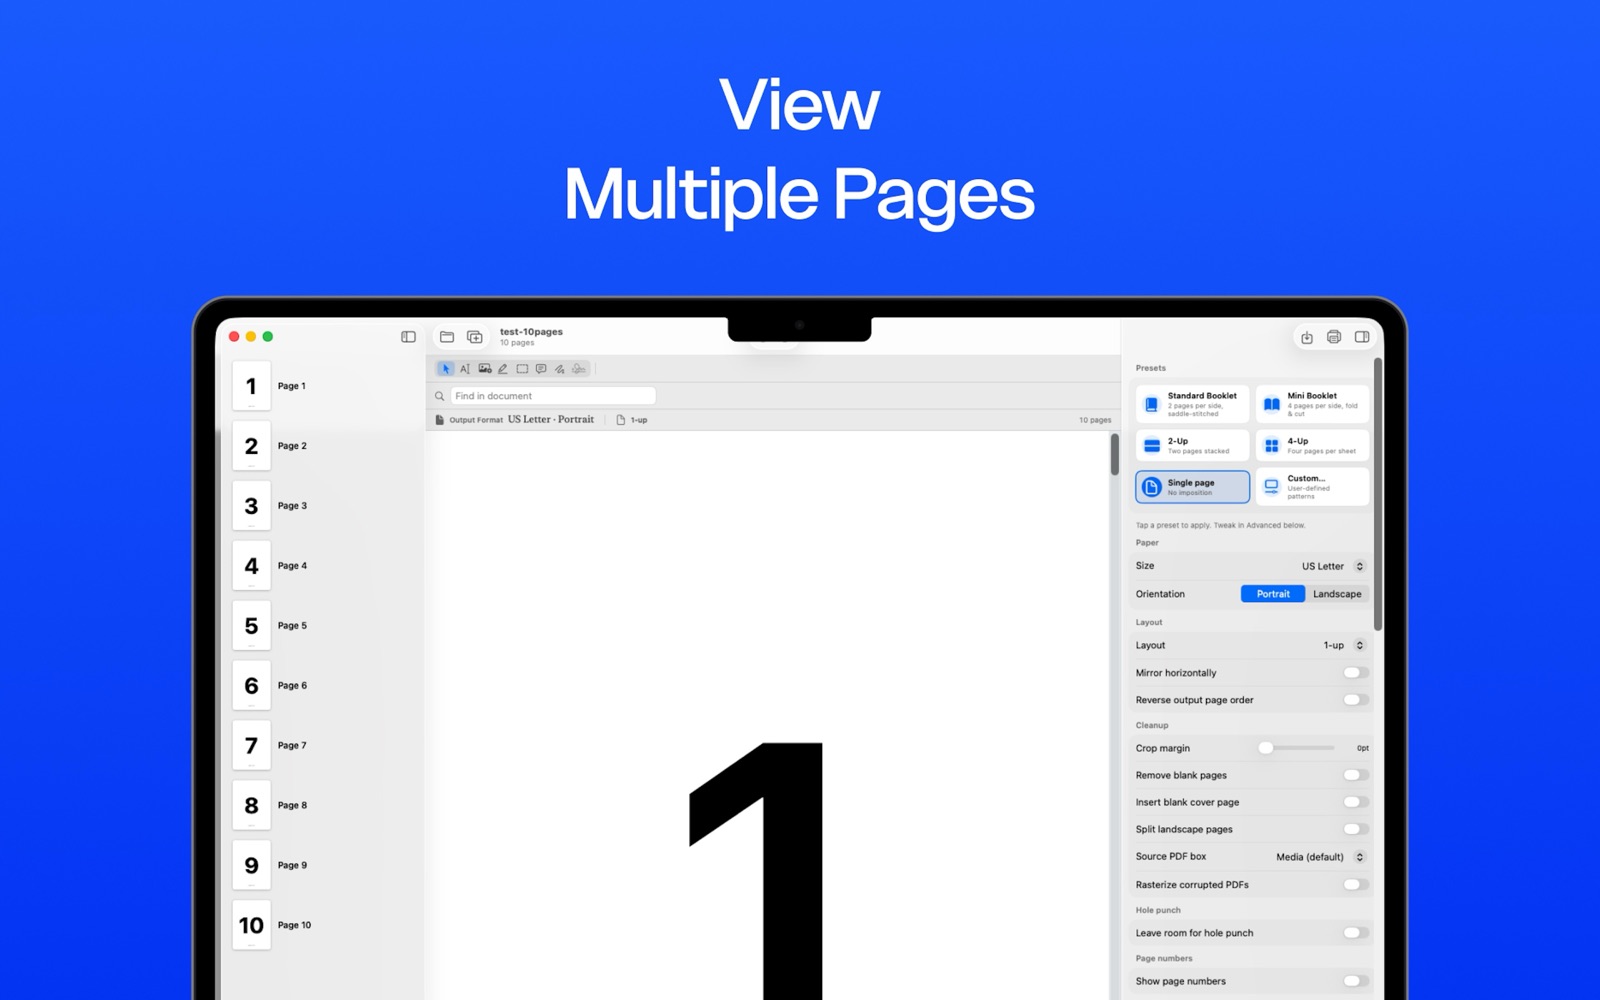
Task: Enable Insert blank cover page
Action: point(1356,802)
